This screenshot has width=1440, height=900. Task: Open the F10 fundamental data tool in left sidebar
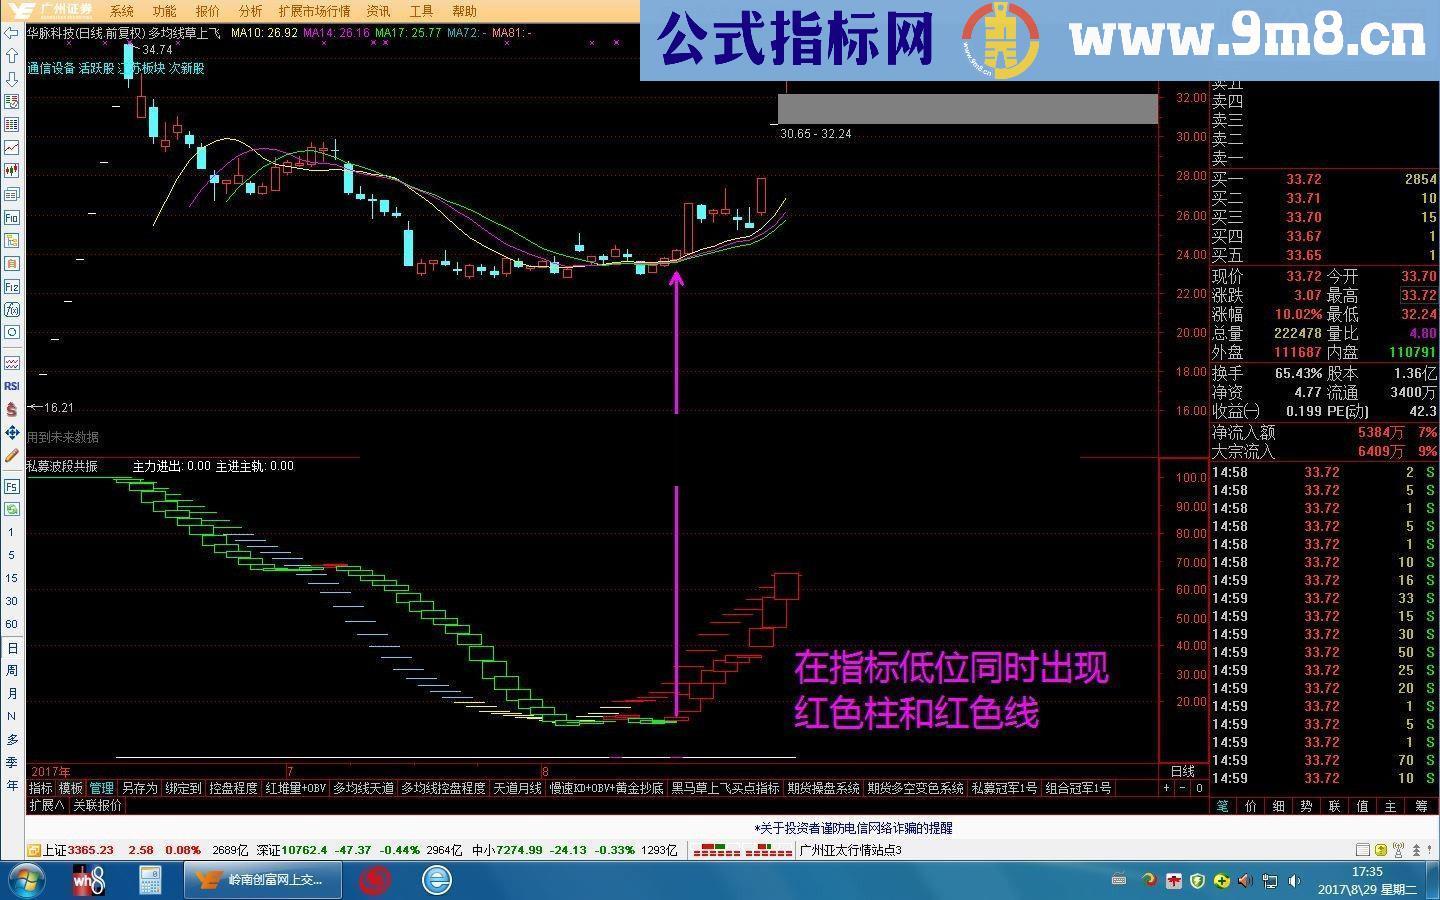[x=11, y=215]
